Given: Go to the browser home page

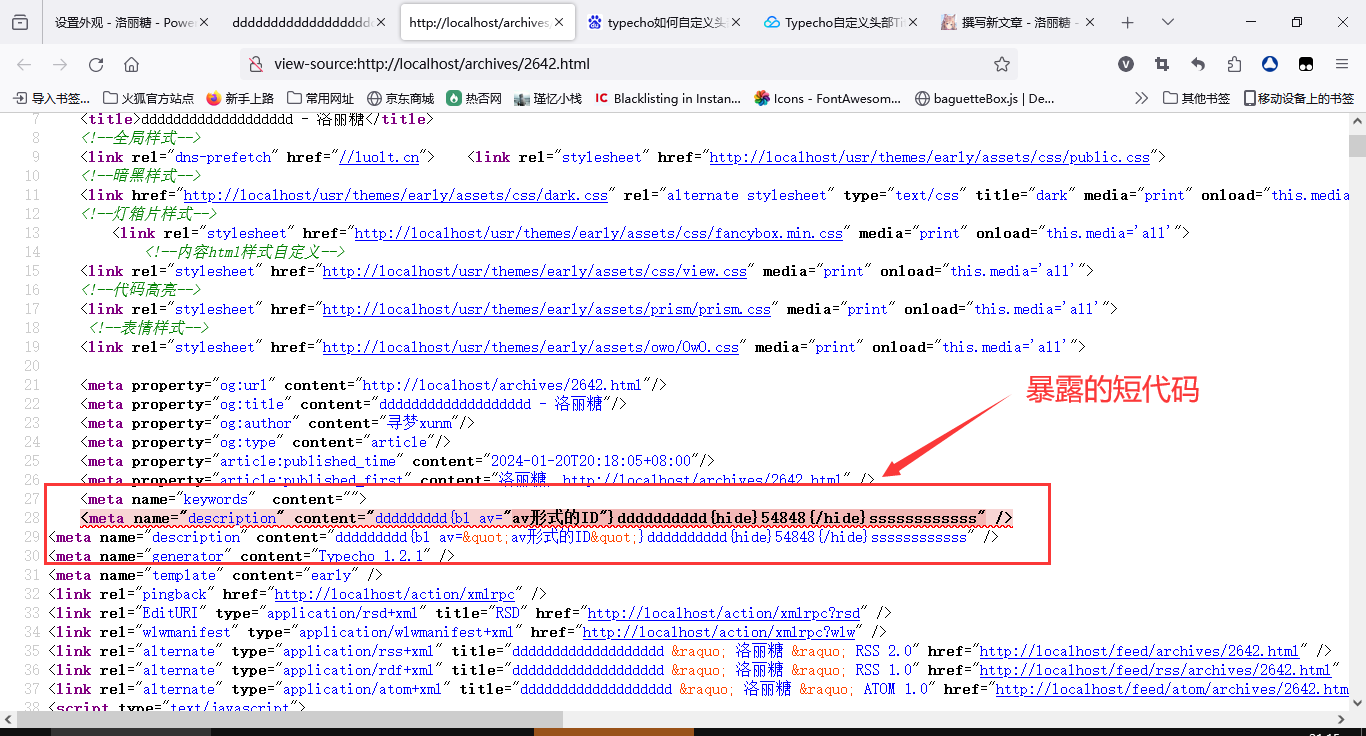Looking at the screenshot, I should tap(131, 64).
